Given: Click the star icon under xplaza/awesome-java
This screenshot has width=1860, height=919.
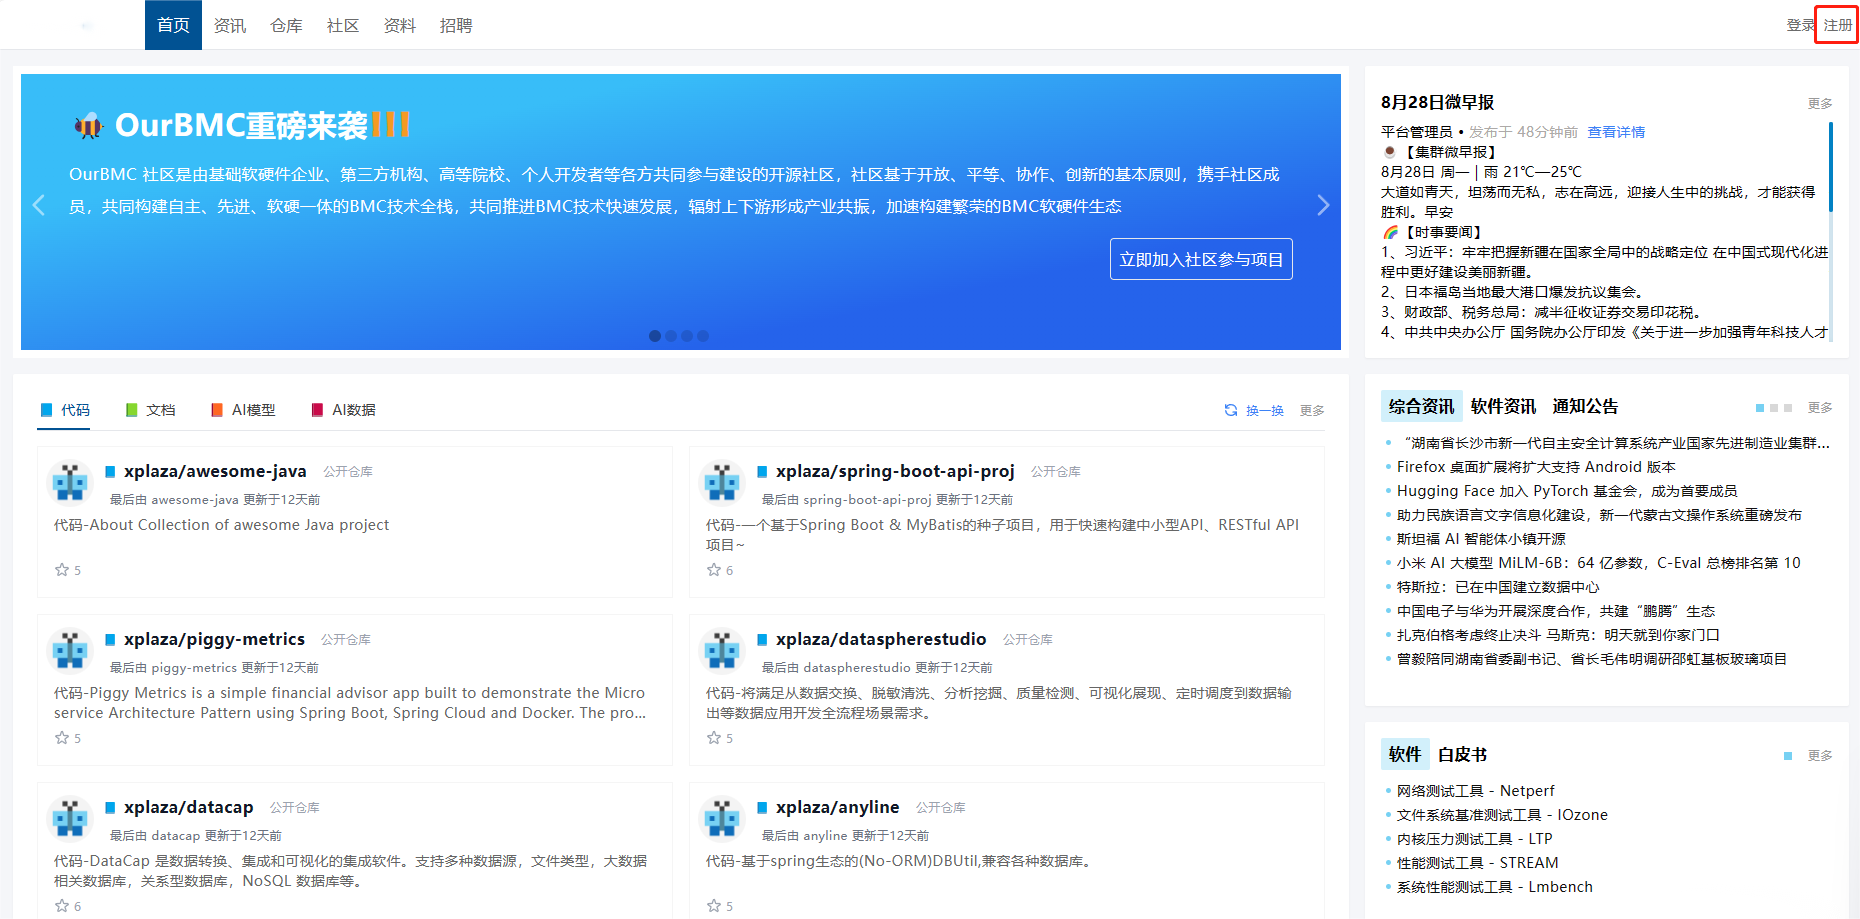Looking at the screenshot, I should coord(62,570).
